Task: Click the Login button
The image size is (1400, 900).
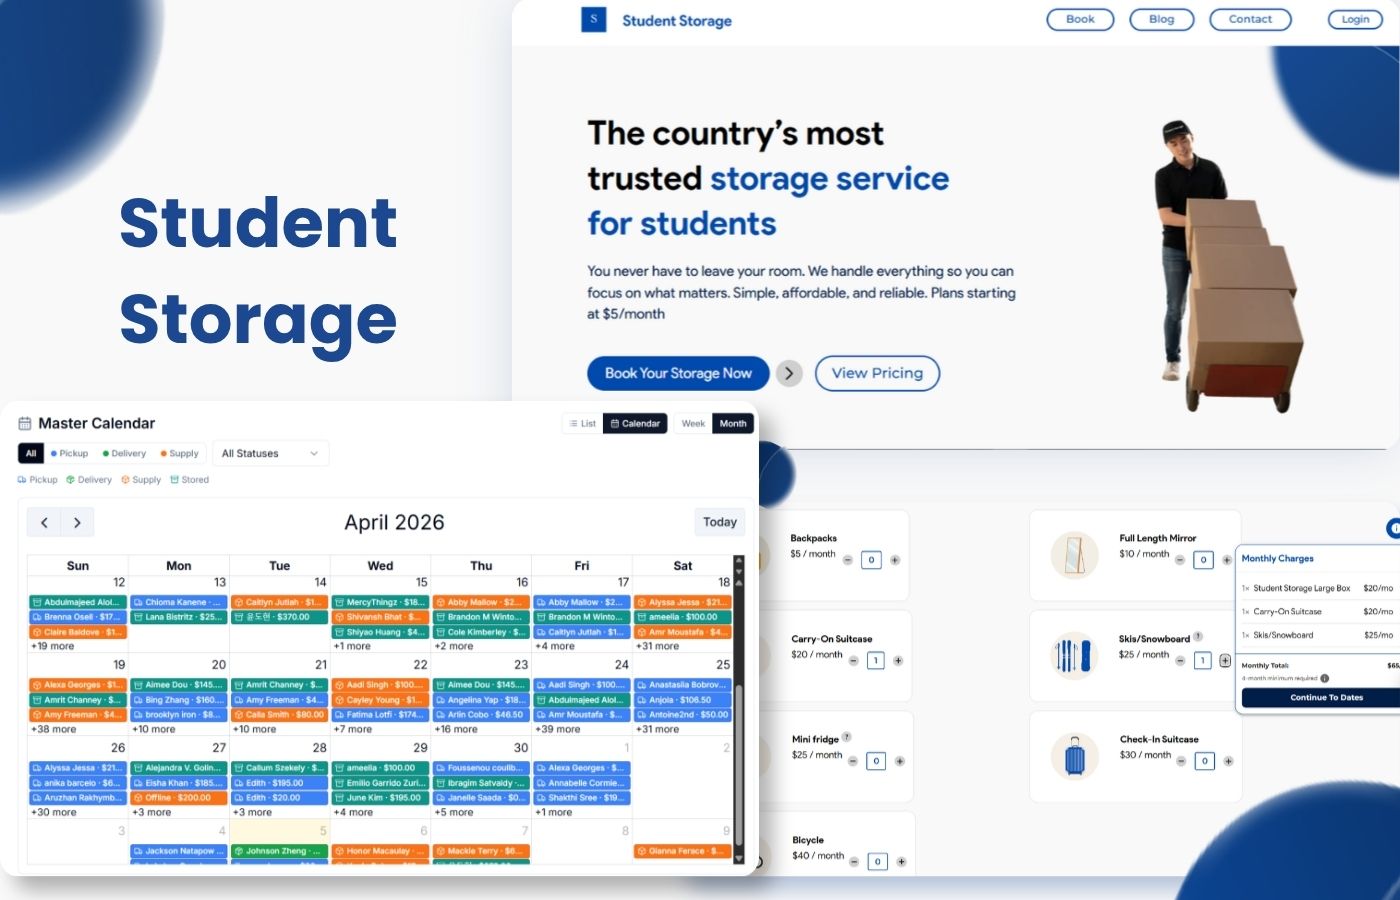Action: click(1355, 19)
